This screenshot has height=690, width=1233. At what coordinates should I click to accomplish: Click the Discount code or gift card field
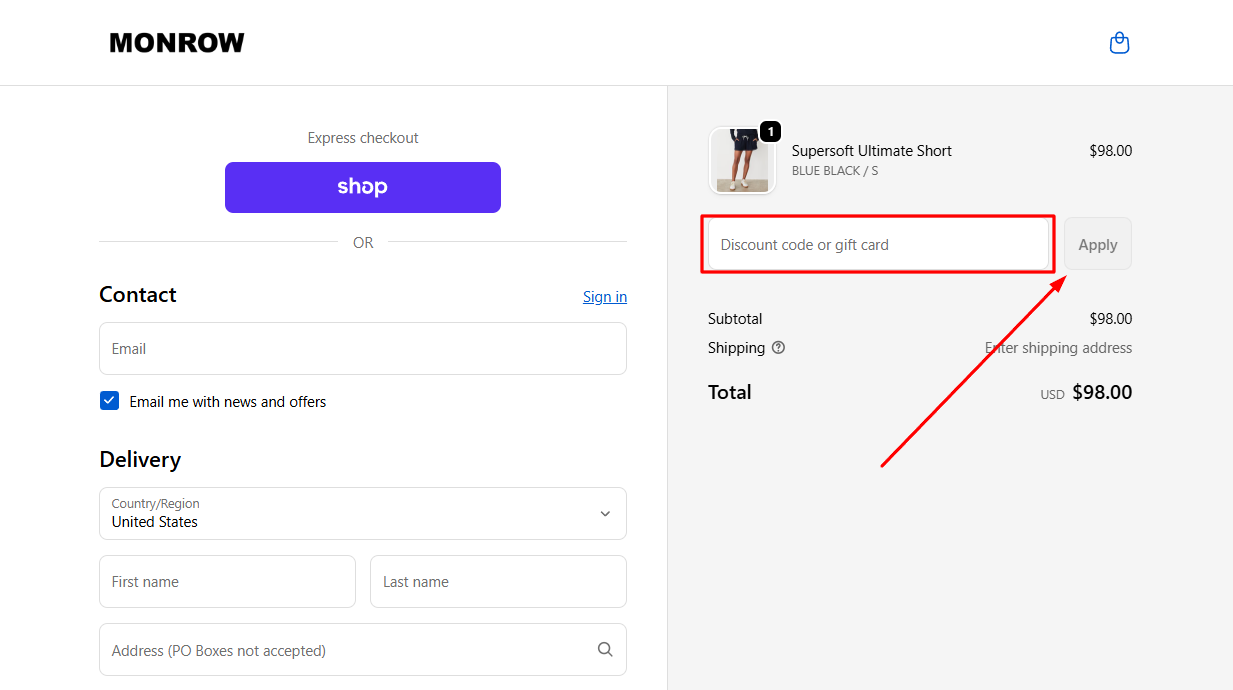click(878, 244)
